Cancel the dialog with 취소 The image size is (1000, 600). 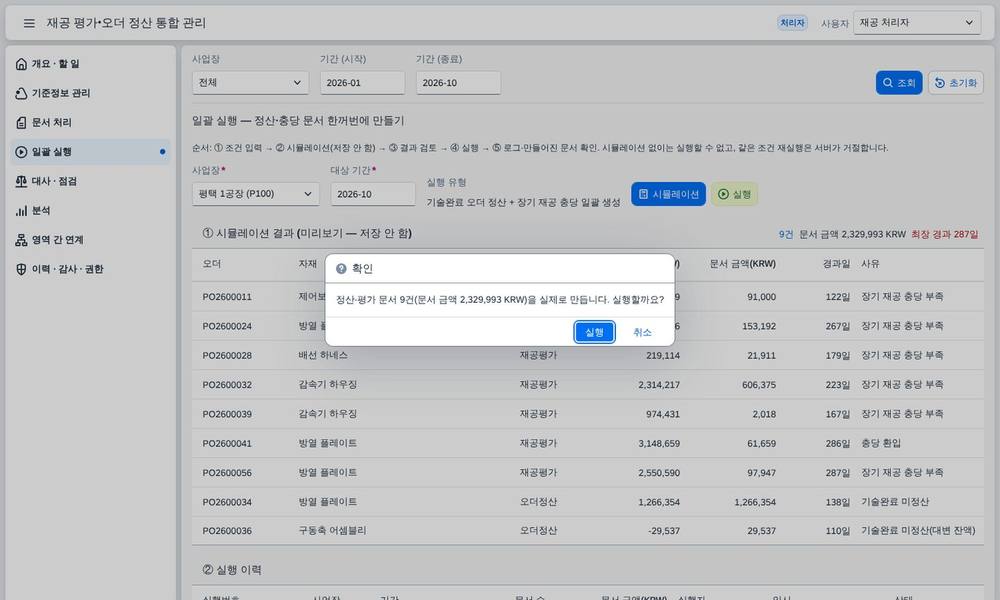[642, 332]
